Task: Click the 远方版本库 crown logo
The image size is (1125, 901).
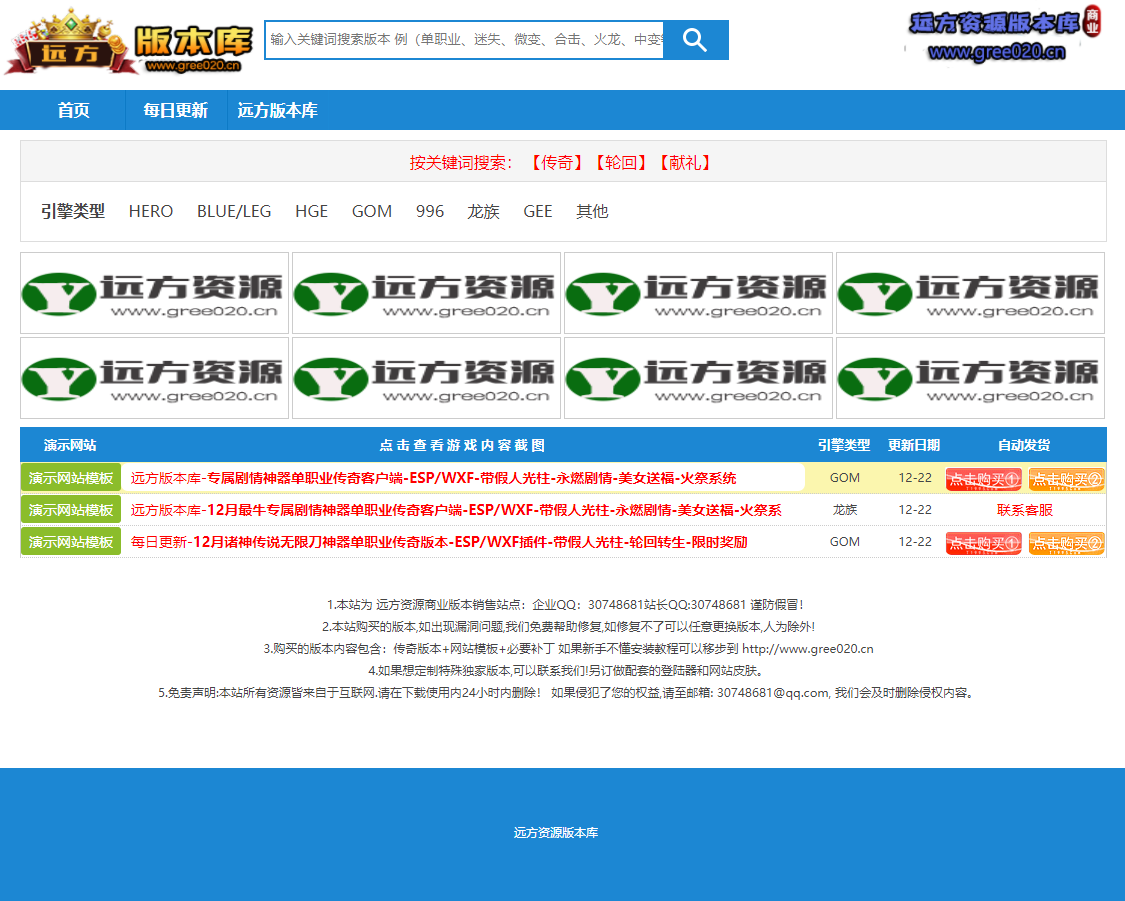Action: pos(128,42)
